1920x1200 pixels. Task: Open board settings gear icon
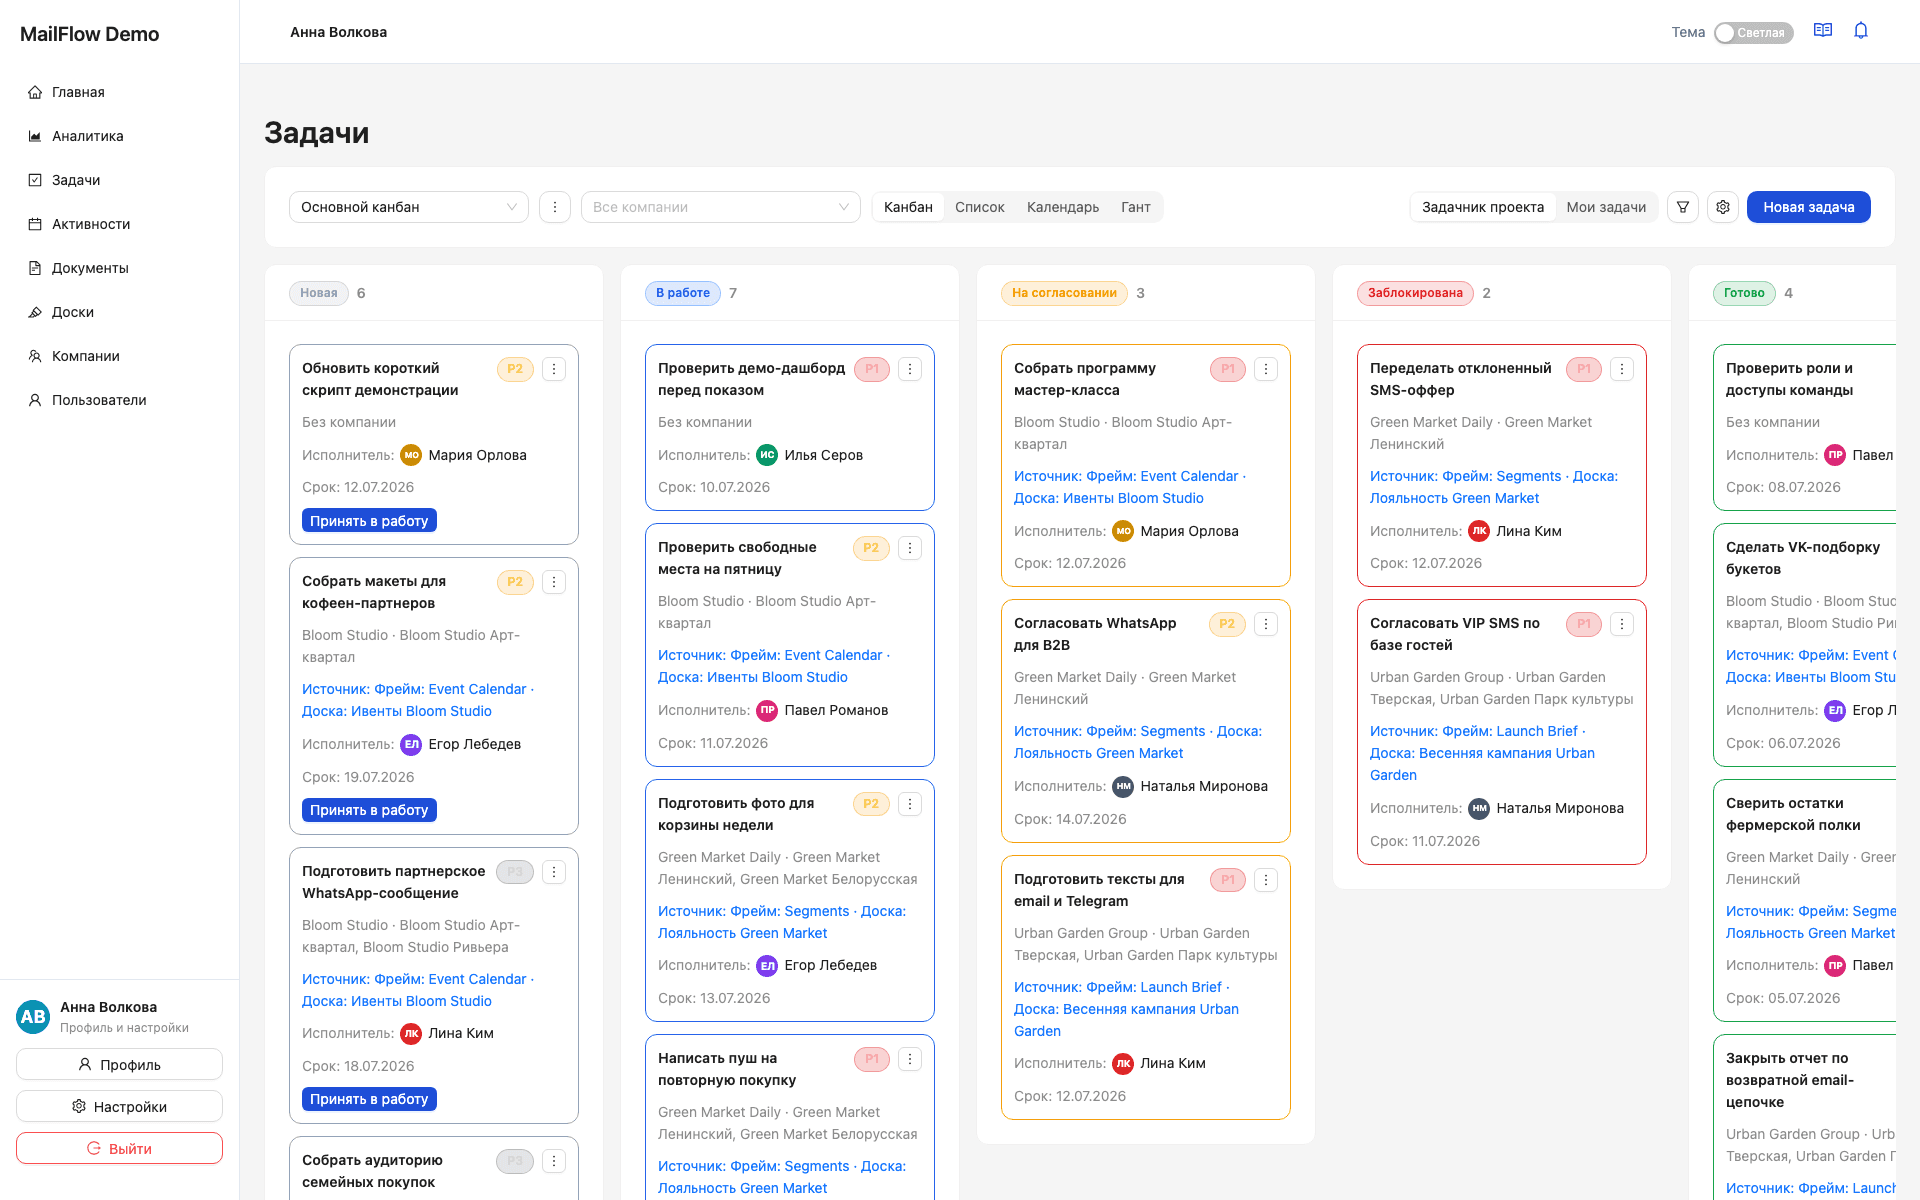pos(1723,207)
